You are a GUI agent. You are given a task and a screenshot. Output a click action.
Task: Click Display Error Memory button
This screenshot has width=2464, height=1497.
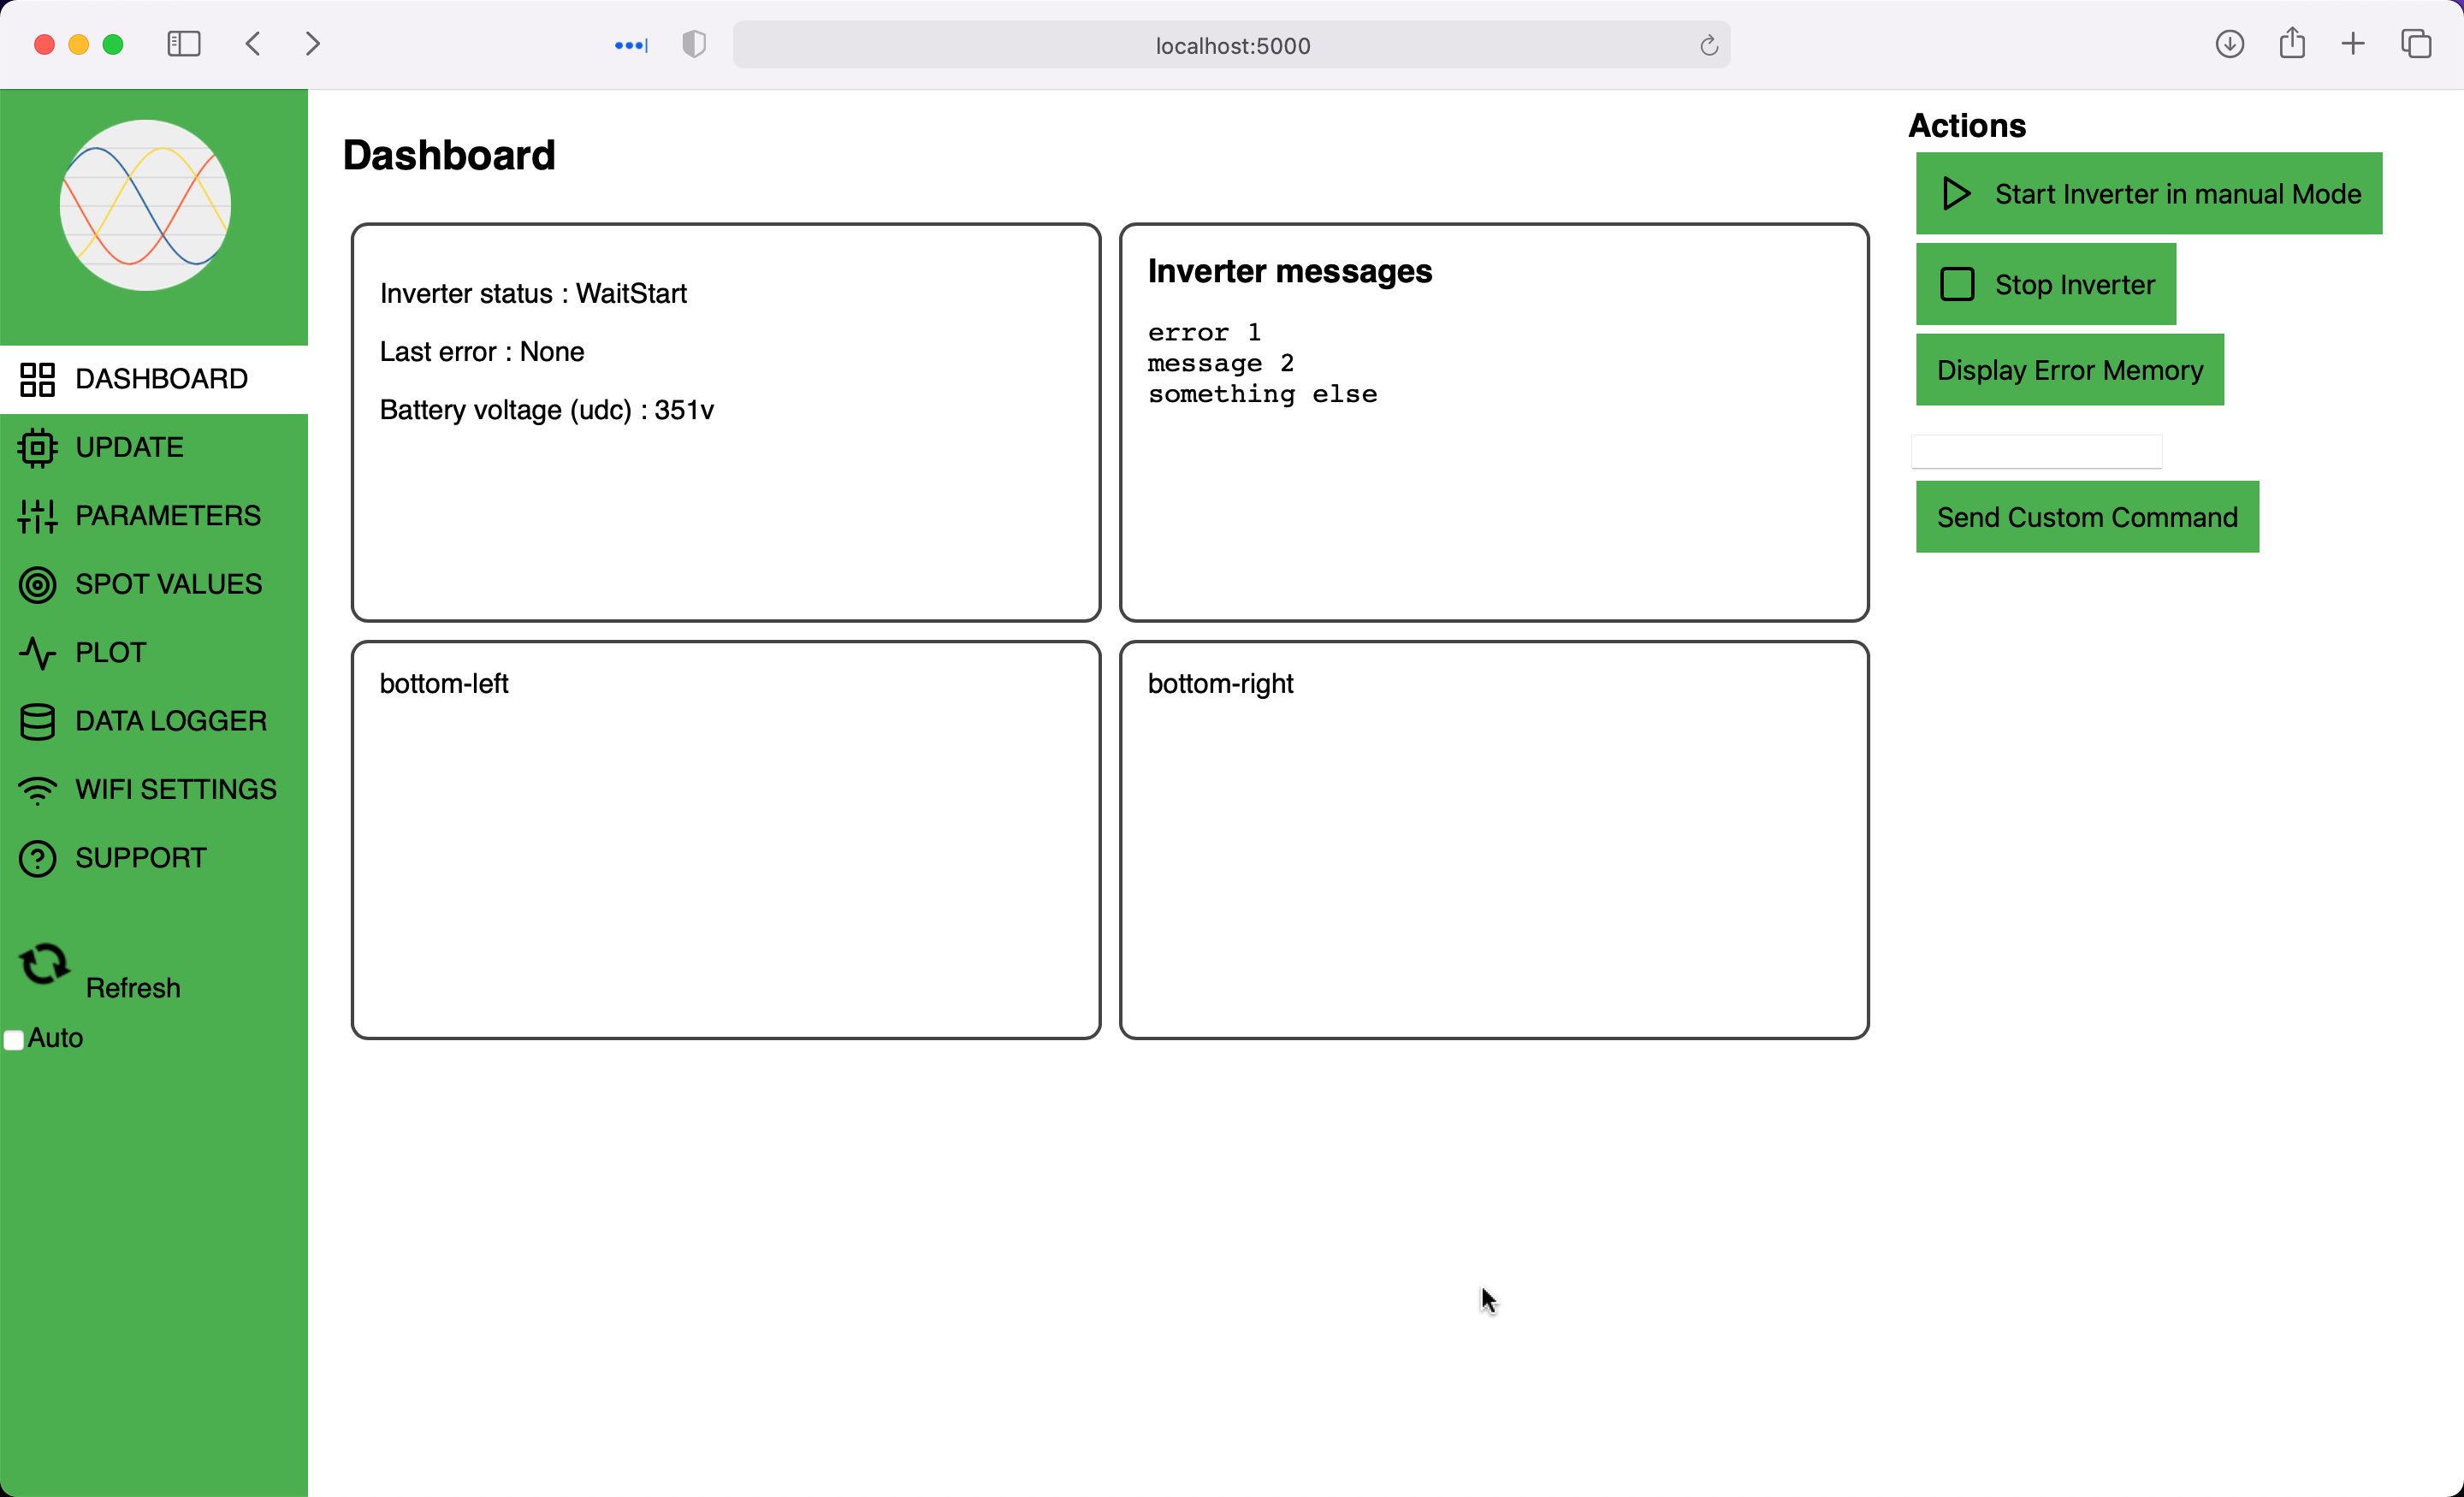pyautogui.click(x=2069, y=370)
